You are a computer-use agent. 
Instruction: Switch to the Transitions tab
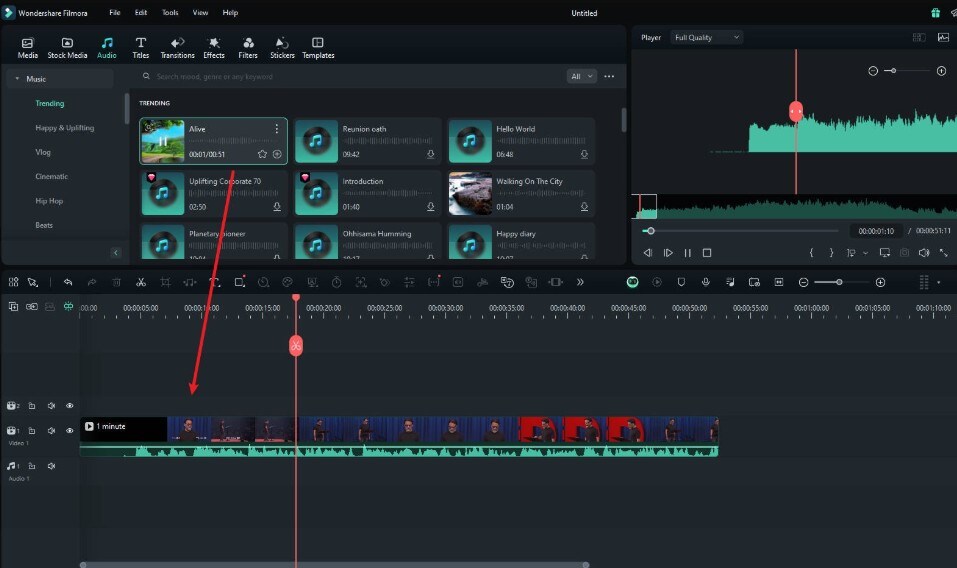(178, 48)
